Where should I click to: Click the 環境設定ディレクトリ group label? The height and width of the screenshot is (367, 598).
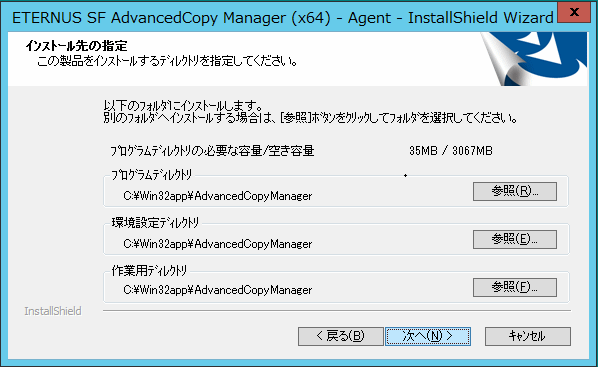155,222
